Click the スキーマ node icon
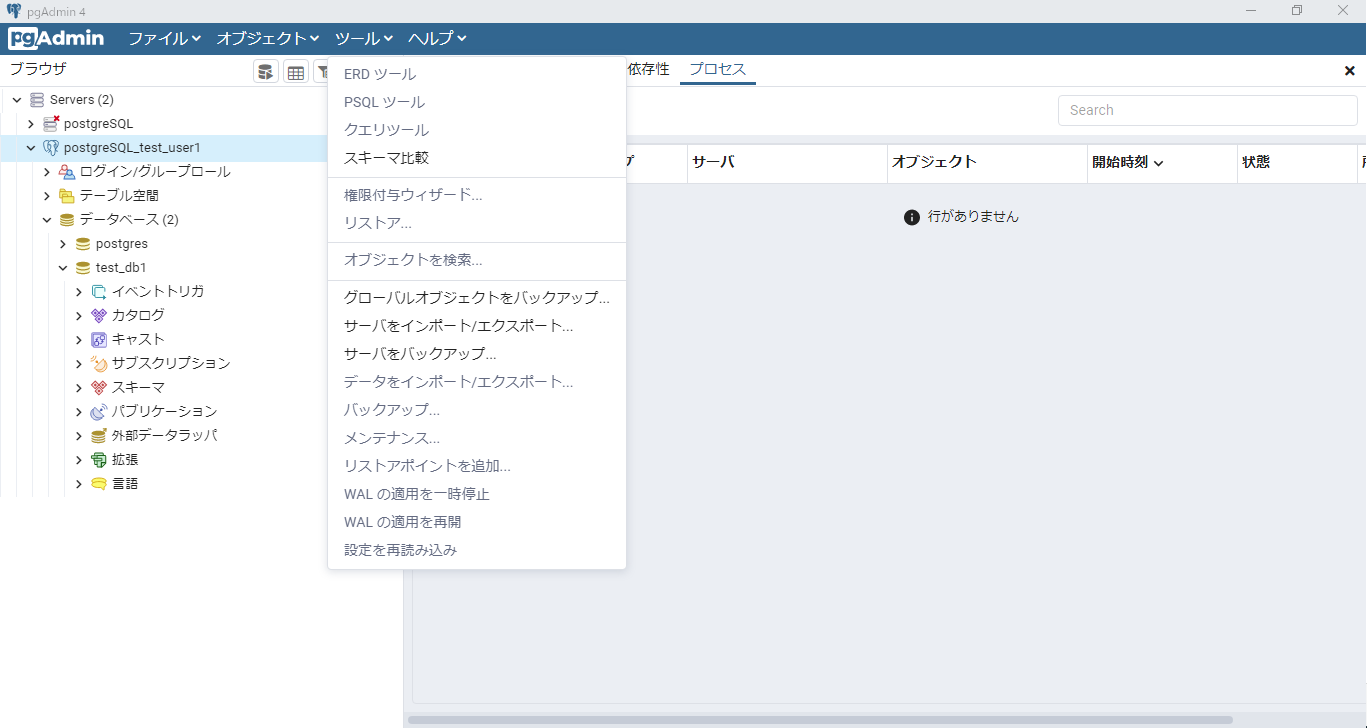The width and height of the screenshot is (1367, 728). 99,388
